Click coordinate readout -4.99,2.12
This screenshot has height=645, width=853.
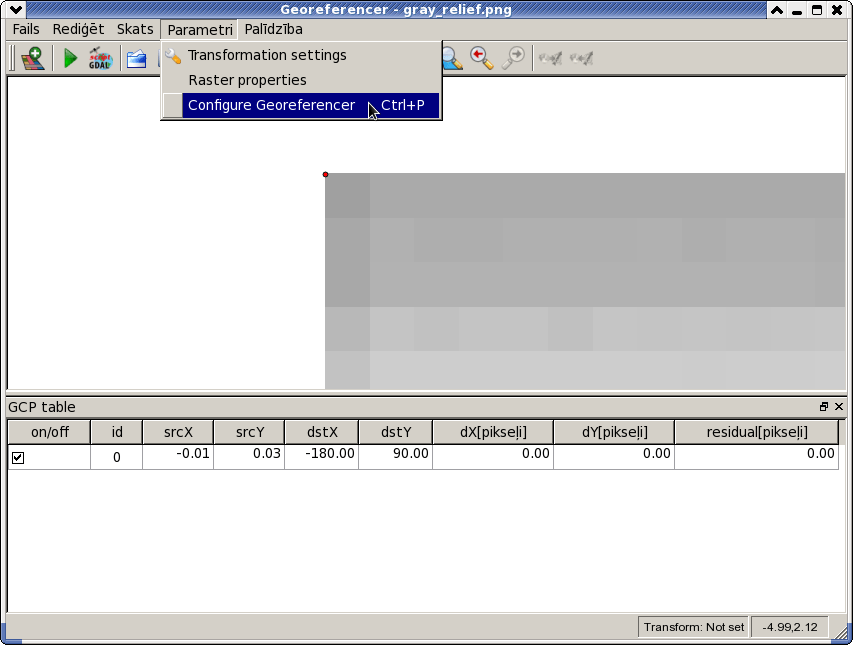(790, 627)
